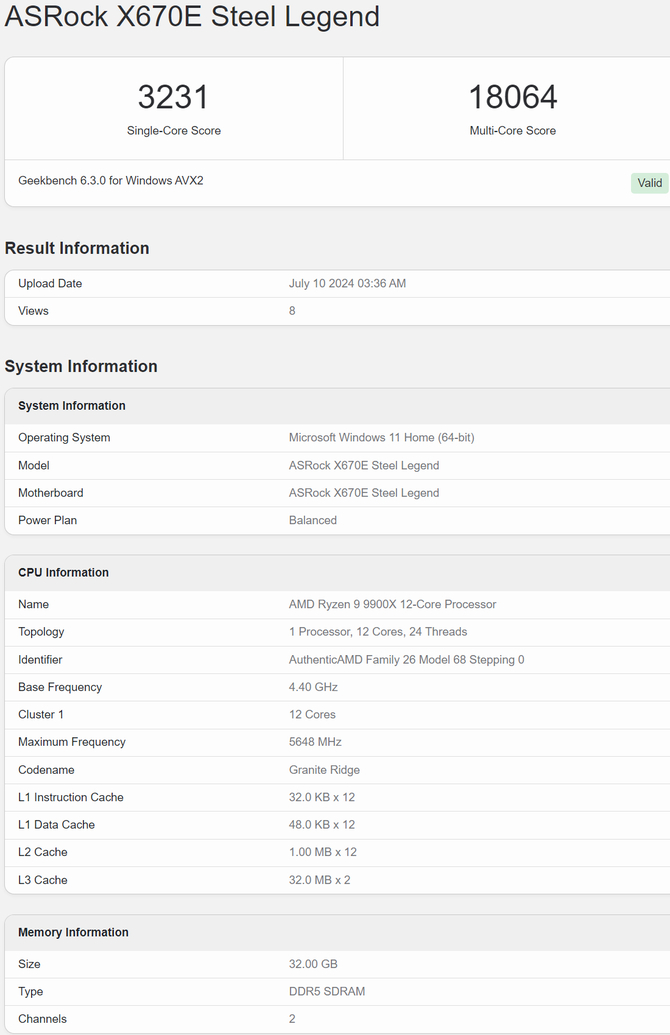Click the maximum frequency value 5648 MHz
The width and height of the screenshot is (670, 1035).
coord(315,742)
